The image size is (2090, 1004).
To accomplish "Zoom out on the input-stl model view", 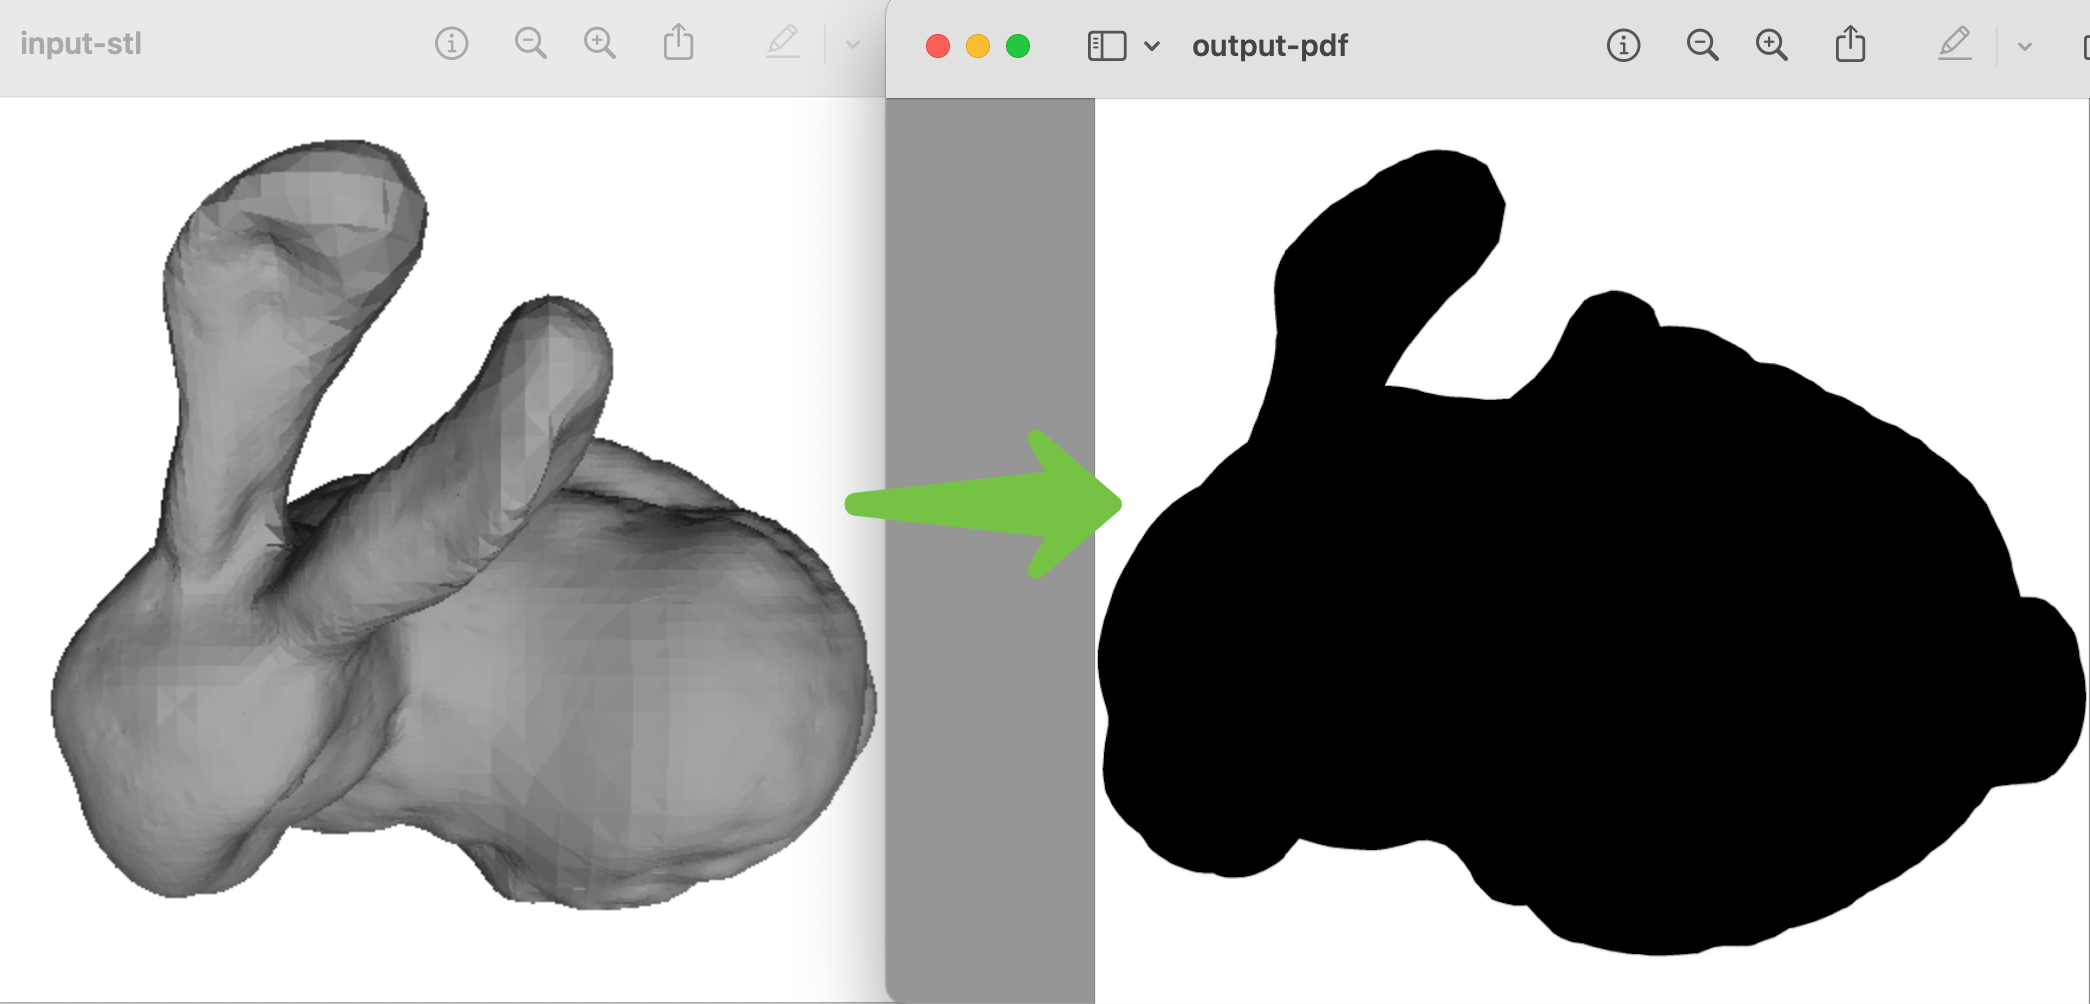I will [x=531, y=43].
